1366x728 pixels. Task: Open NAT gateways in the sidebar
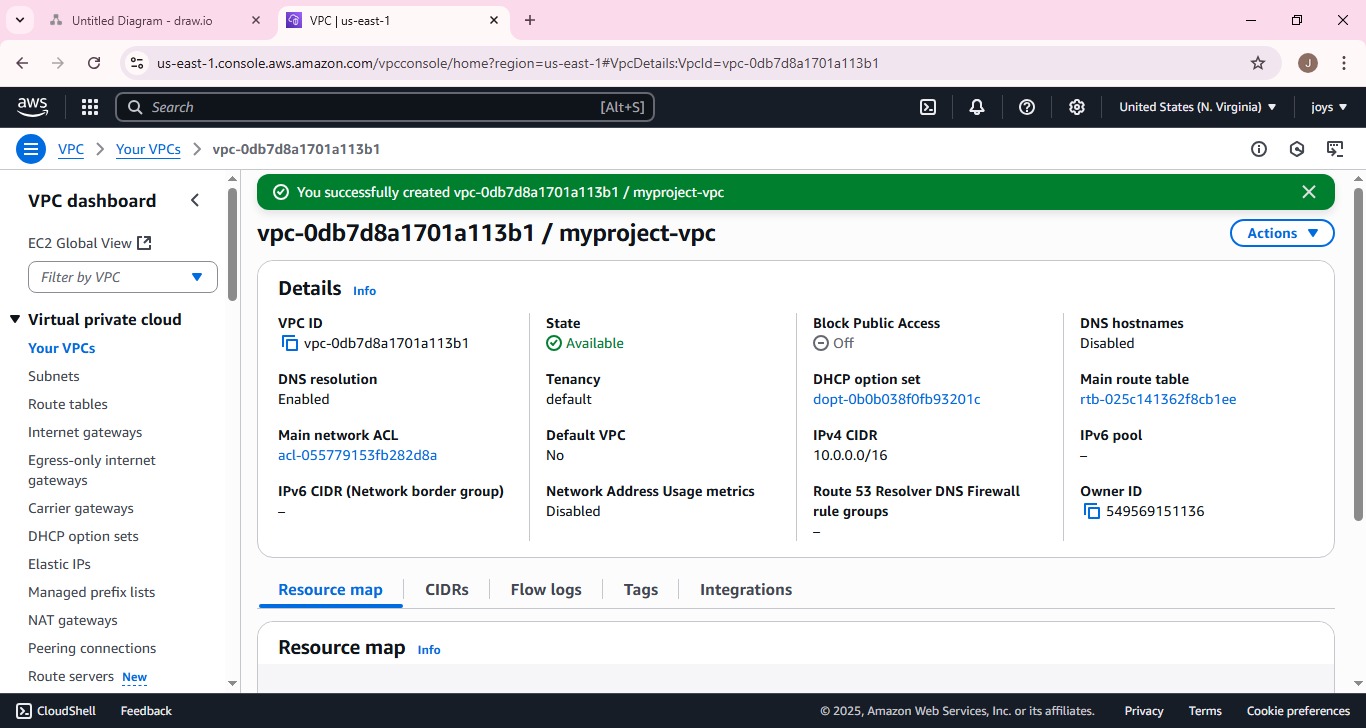[73, 620]
